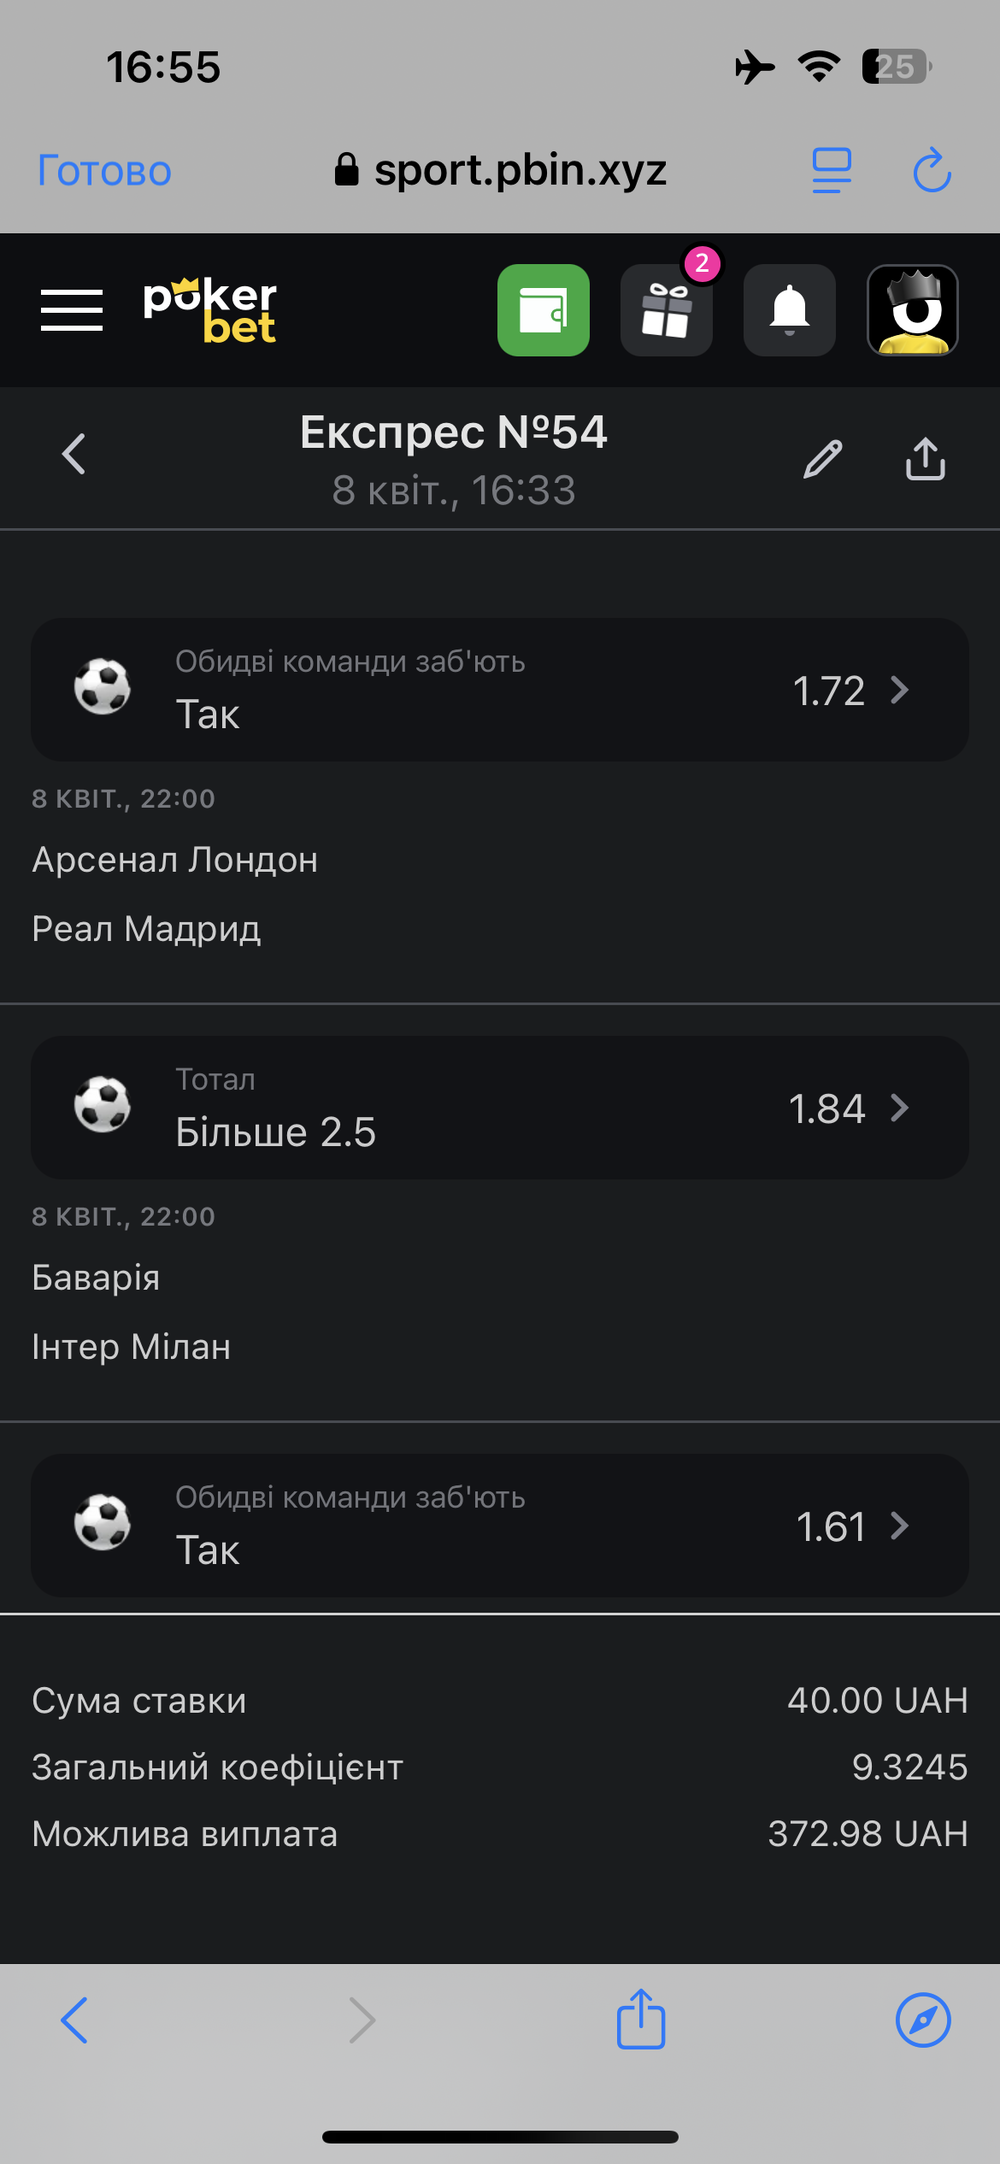The image size is (1000, 2164).
Task: Tap Готово to close the browser
Action: click(x=105, y=170)
